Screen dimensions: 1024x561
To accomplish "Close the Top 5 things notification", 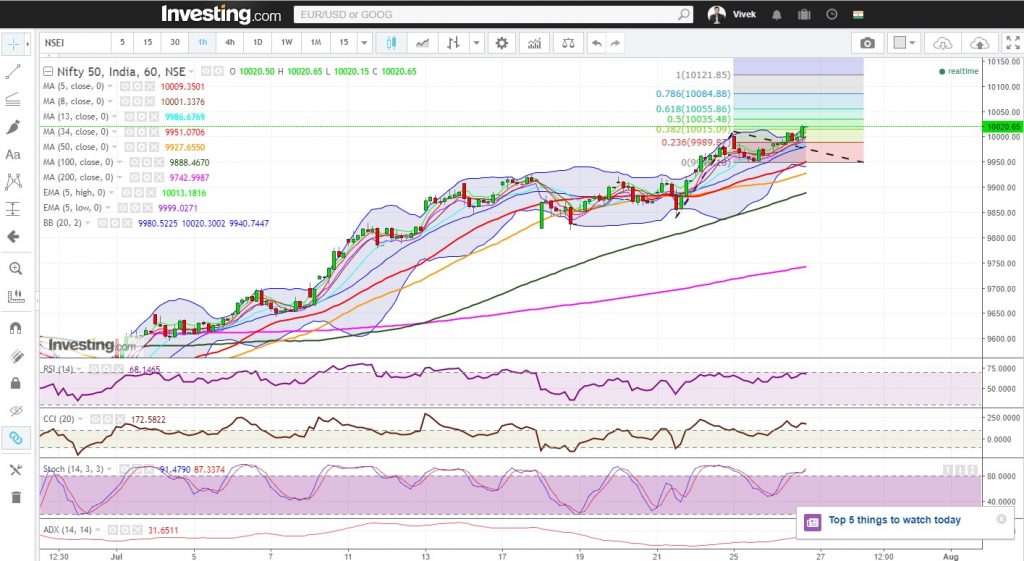I will [x=1001, y=519].
